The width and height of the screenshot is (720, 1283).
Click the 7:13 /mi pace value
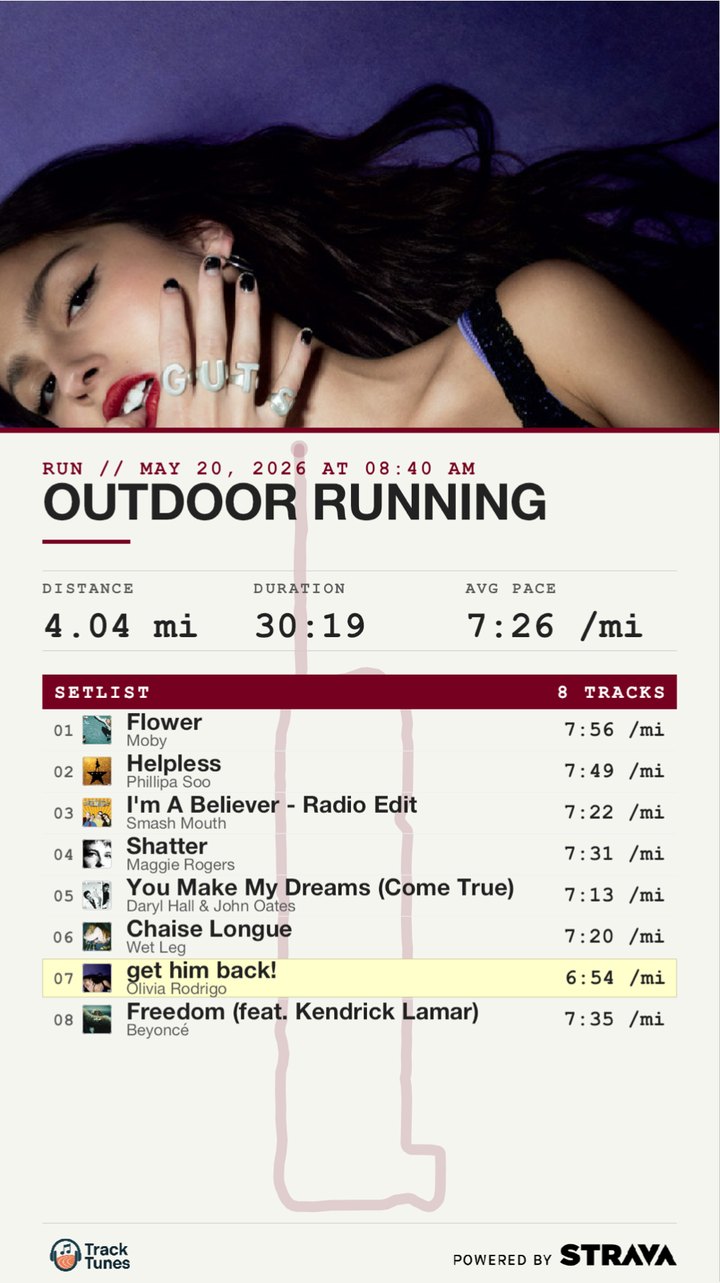tap(614, 895)
